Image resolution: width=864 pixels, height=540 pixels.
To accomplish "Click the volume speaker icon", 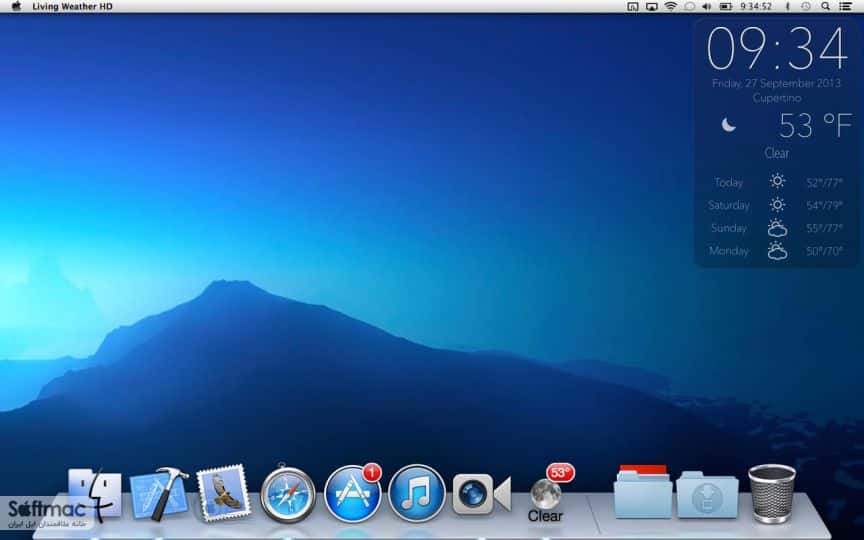I will [x=707, y=6].
